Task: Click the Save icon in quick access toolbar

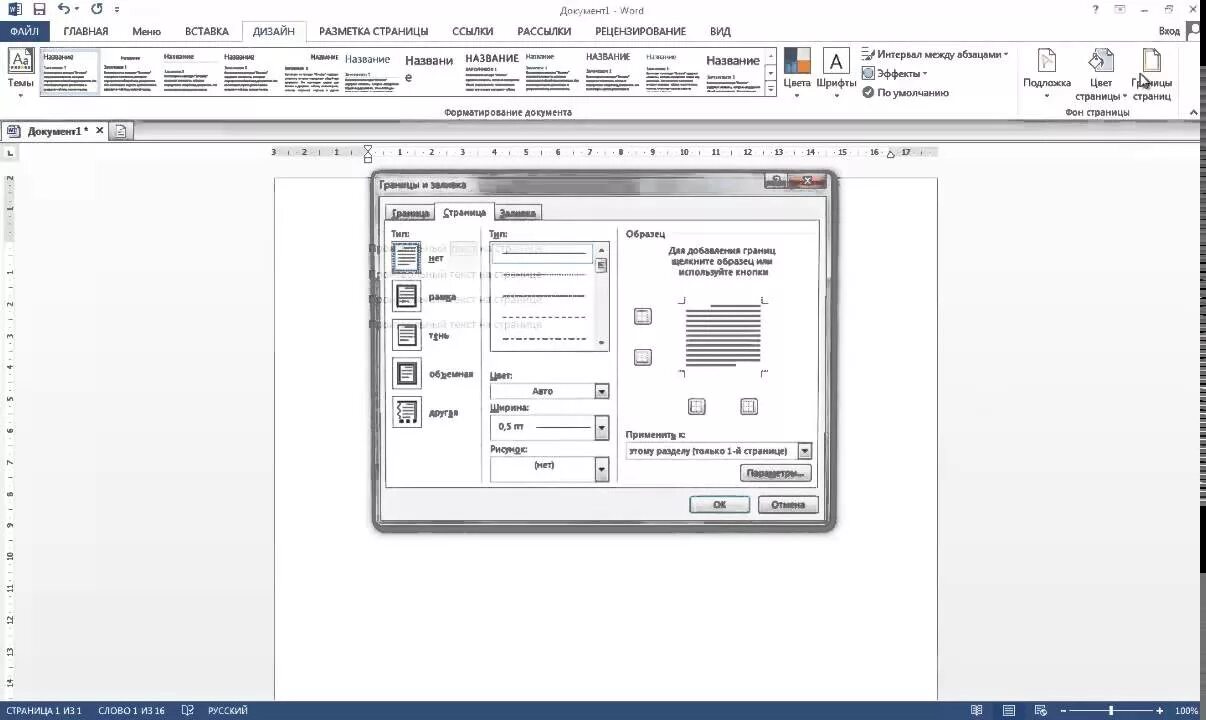Action: [x=39, y=9]
